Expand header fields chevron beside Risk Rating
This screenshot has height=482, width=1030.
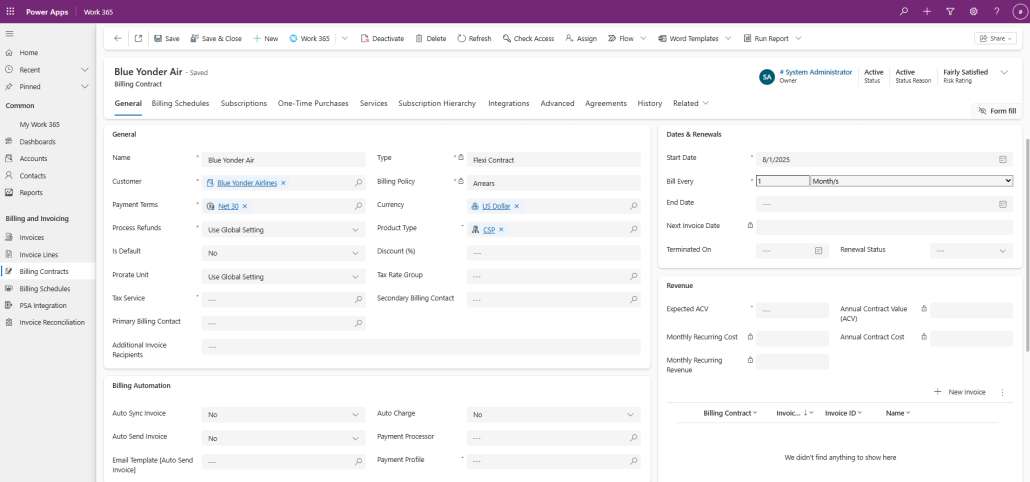coord(1004,72)
